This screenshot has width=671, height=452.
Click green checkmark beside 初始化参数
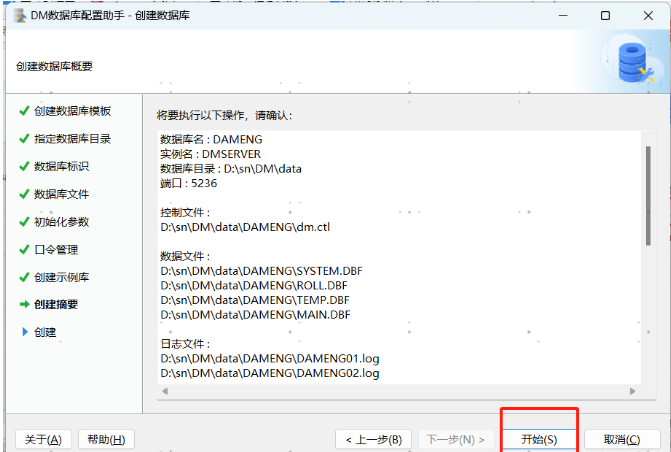point(24,221)
